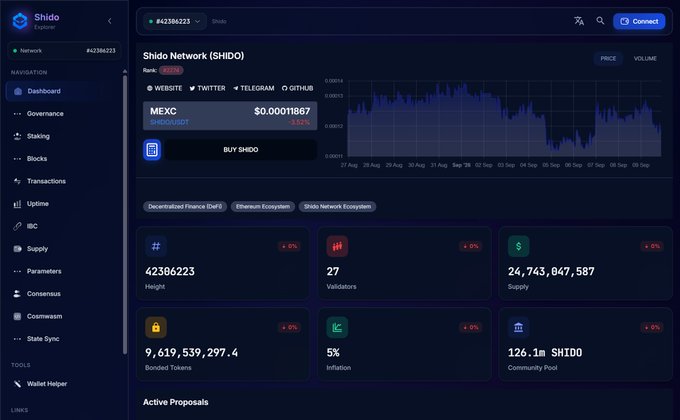Click the Height hash icon
Viewport: 680px width, 420px height.
click(x=156, y=246)
